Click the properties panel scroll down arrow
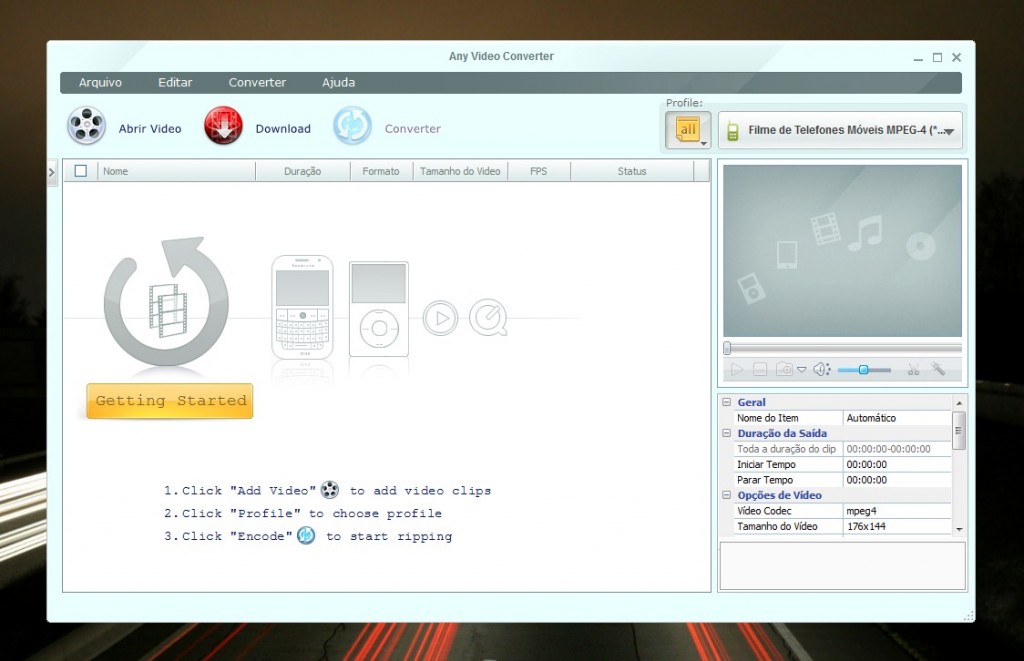The image size is (1024, 661). click(x=959, y=530)
